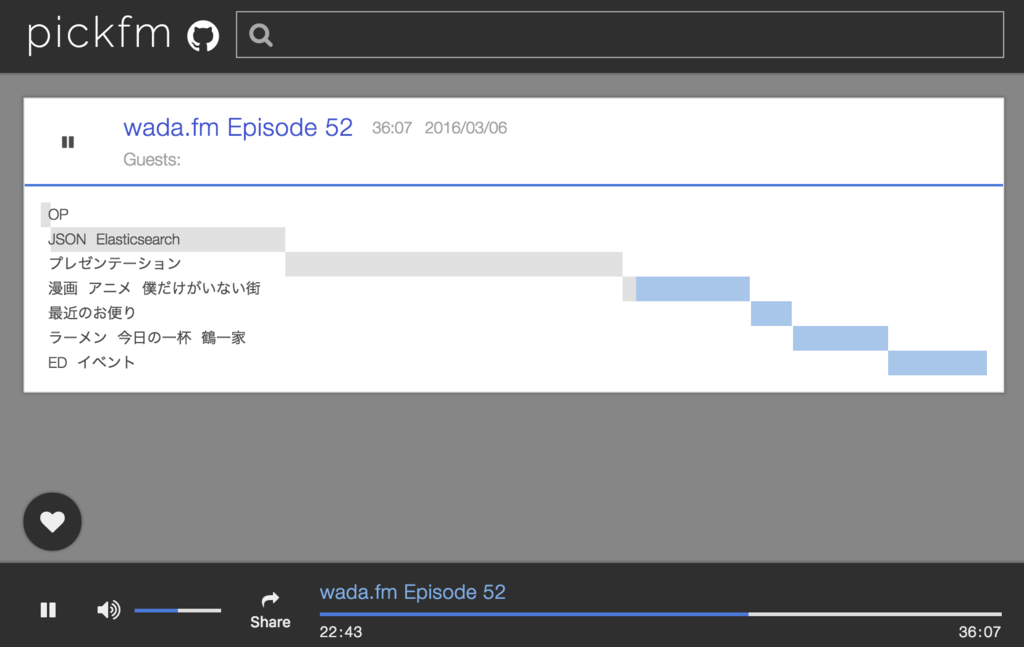Seek on the playback progress bar
Screen dimensions: 1024x647
660,614
